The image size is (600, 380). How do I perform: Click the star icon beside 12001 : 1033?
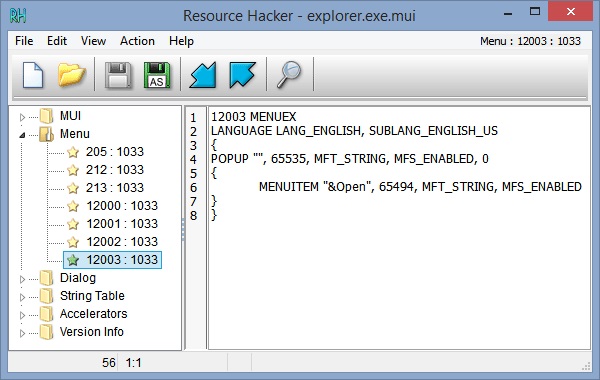point(73,224)
